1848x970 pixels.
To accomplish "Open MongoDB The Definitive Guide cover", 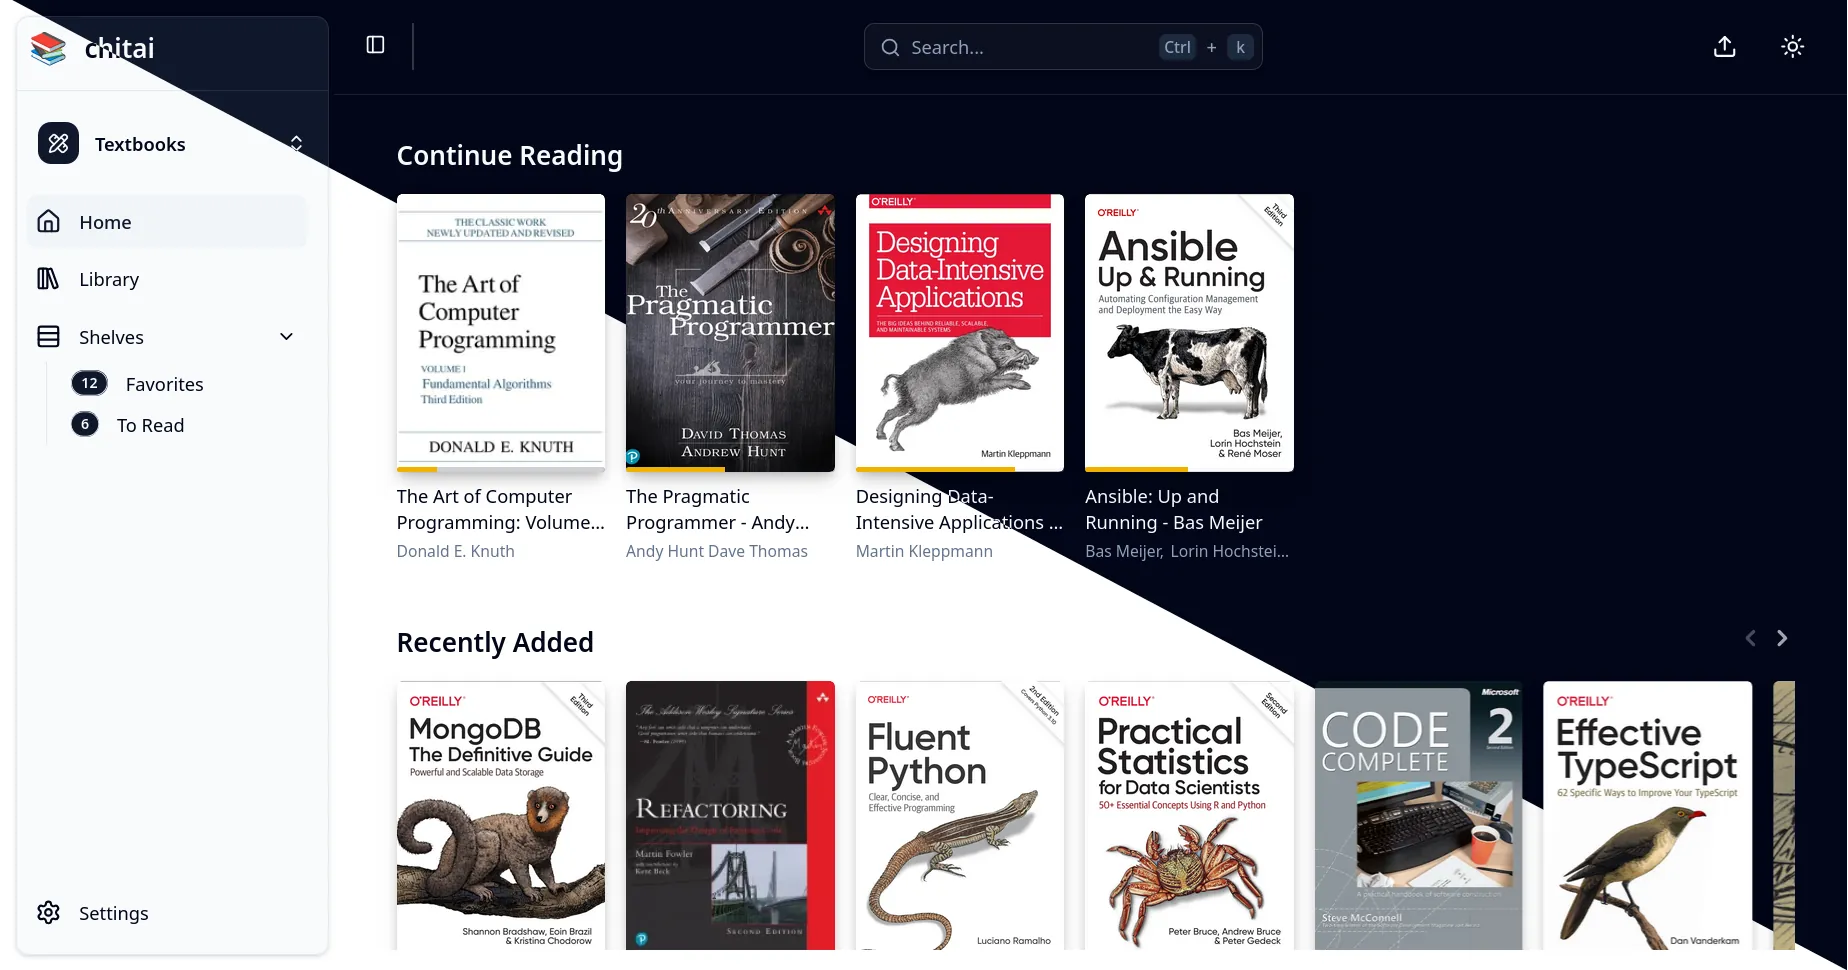I will pos(501,815).
